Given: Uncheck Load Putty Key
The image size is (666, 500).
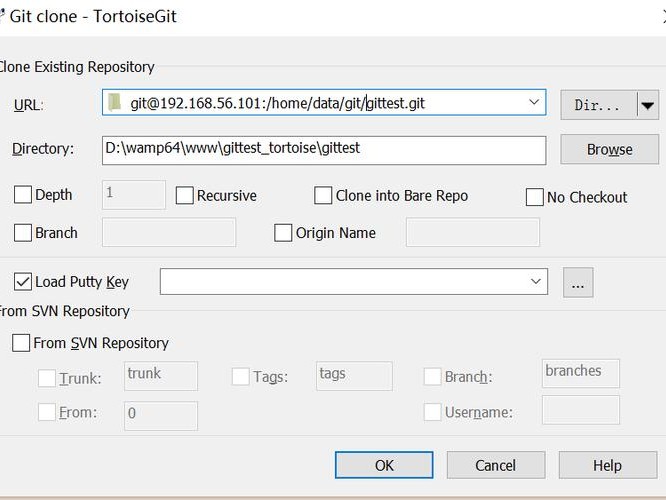Looking at the screenshot, I should tap(23, 282).
